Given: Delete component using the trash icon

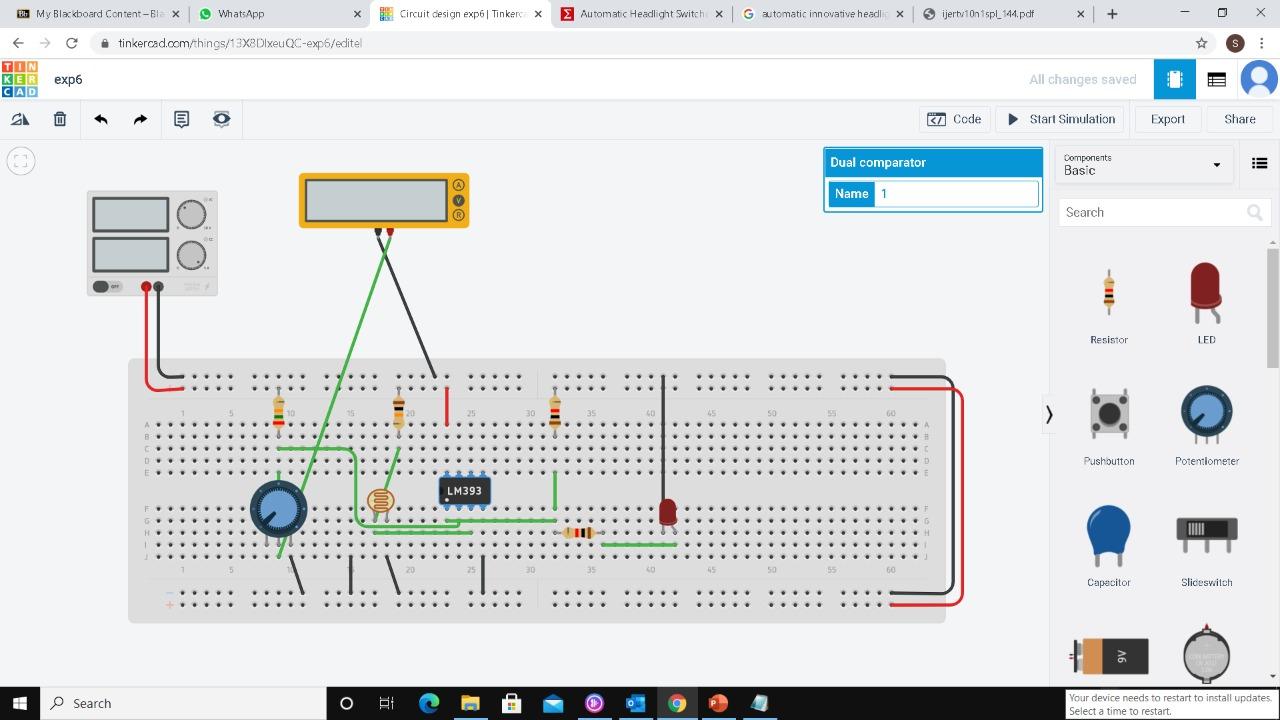Looking at the screenshot, I should [x=59, y=119].
